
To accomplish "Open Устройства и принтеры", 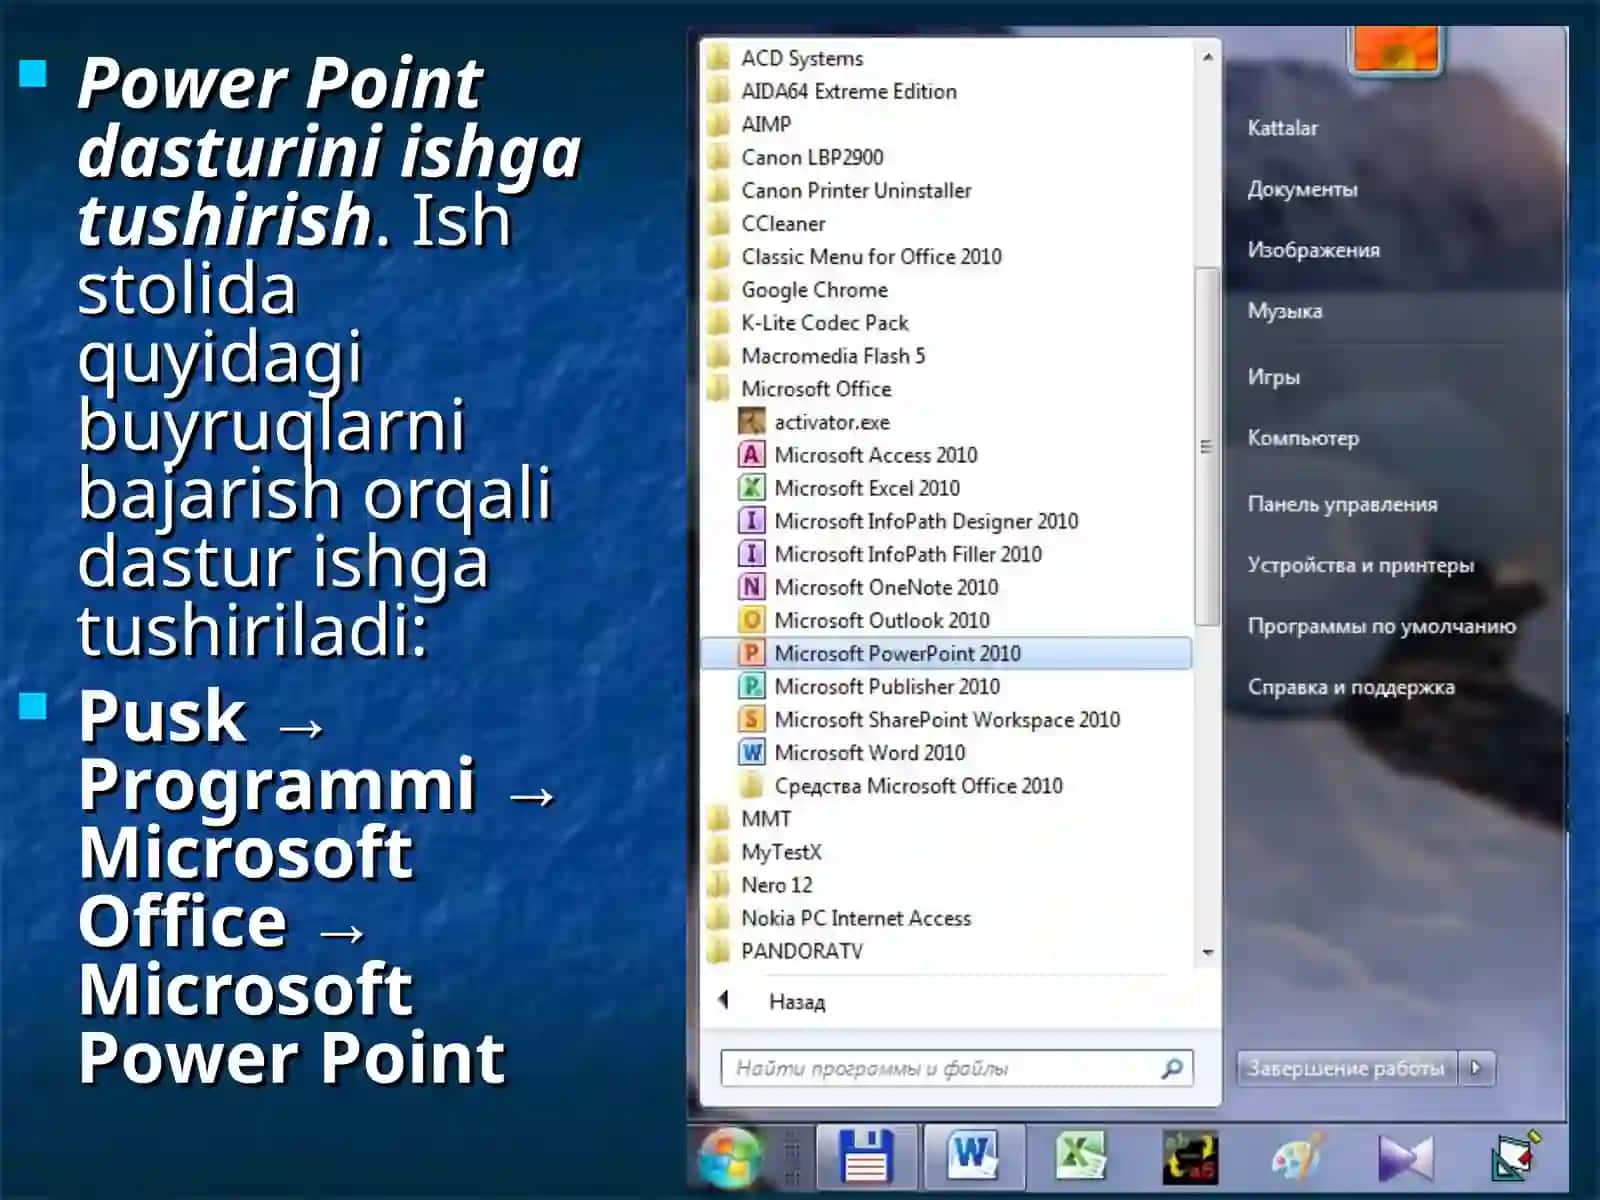I will pos(1360,565).
